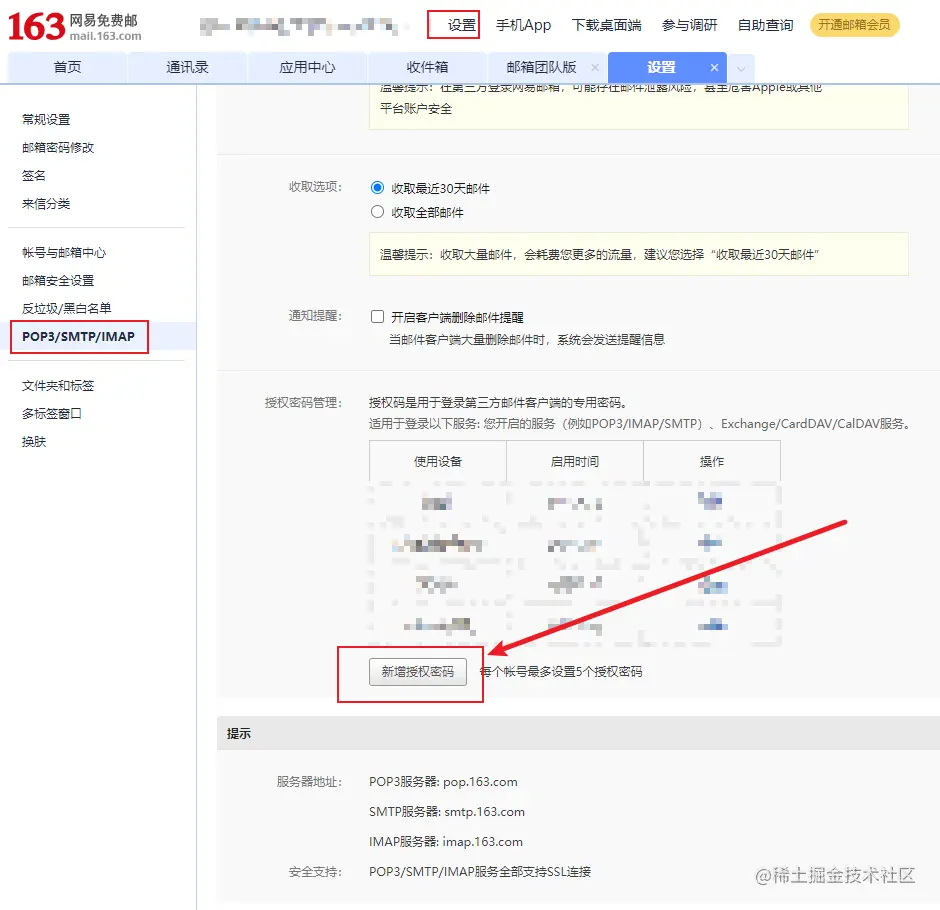Open the 手机App link
This screenshot has height=910, width=940.
pyautogui.click(x=523, y=25)
